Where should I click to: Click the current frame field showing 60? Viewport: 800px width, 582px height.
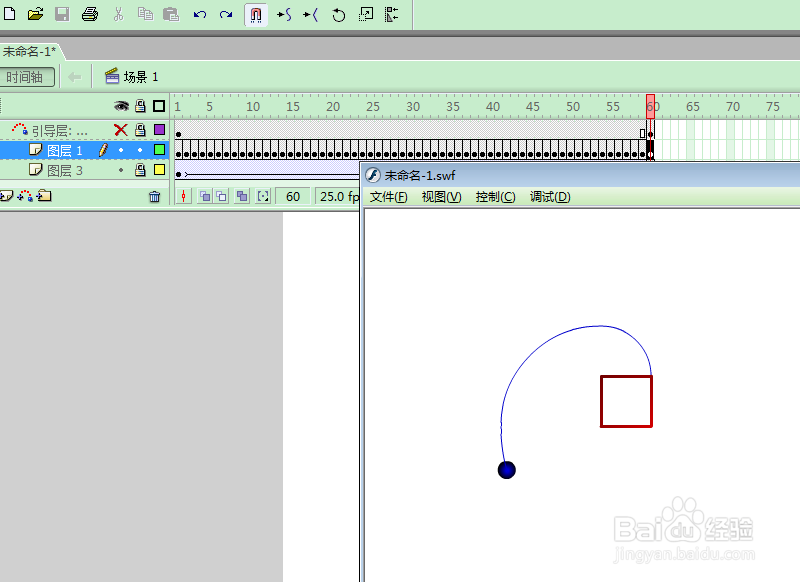pyautogui.click(x=293, y=196)
